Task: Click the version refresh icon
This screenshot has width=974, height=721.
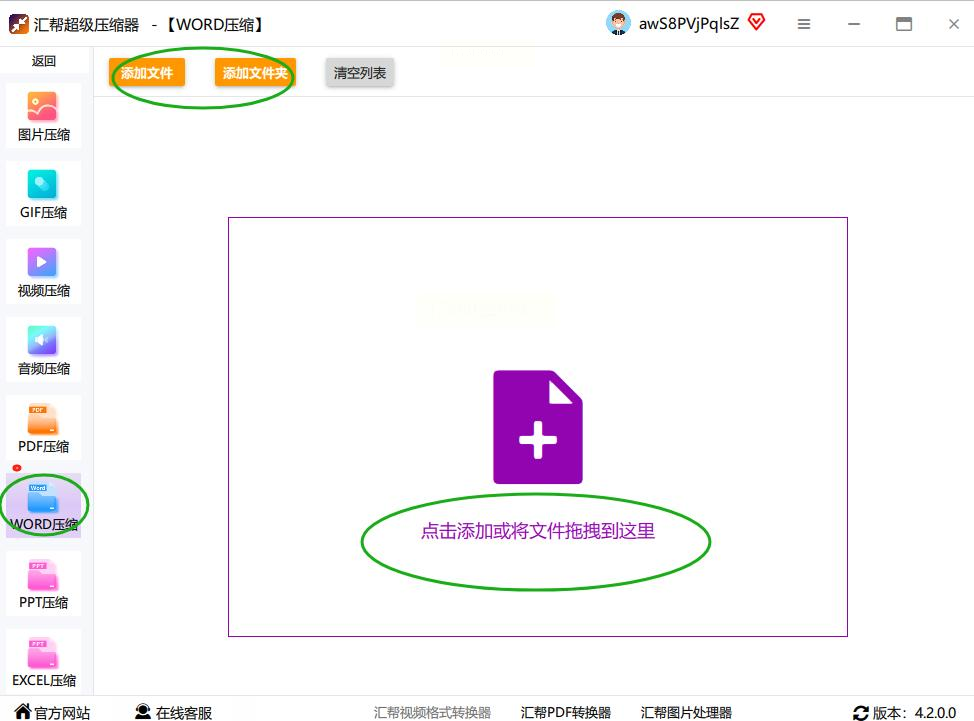Action: (x=861, y=713)
